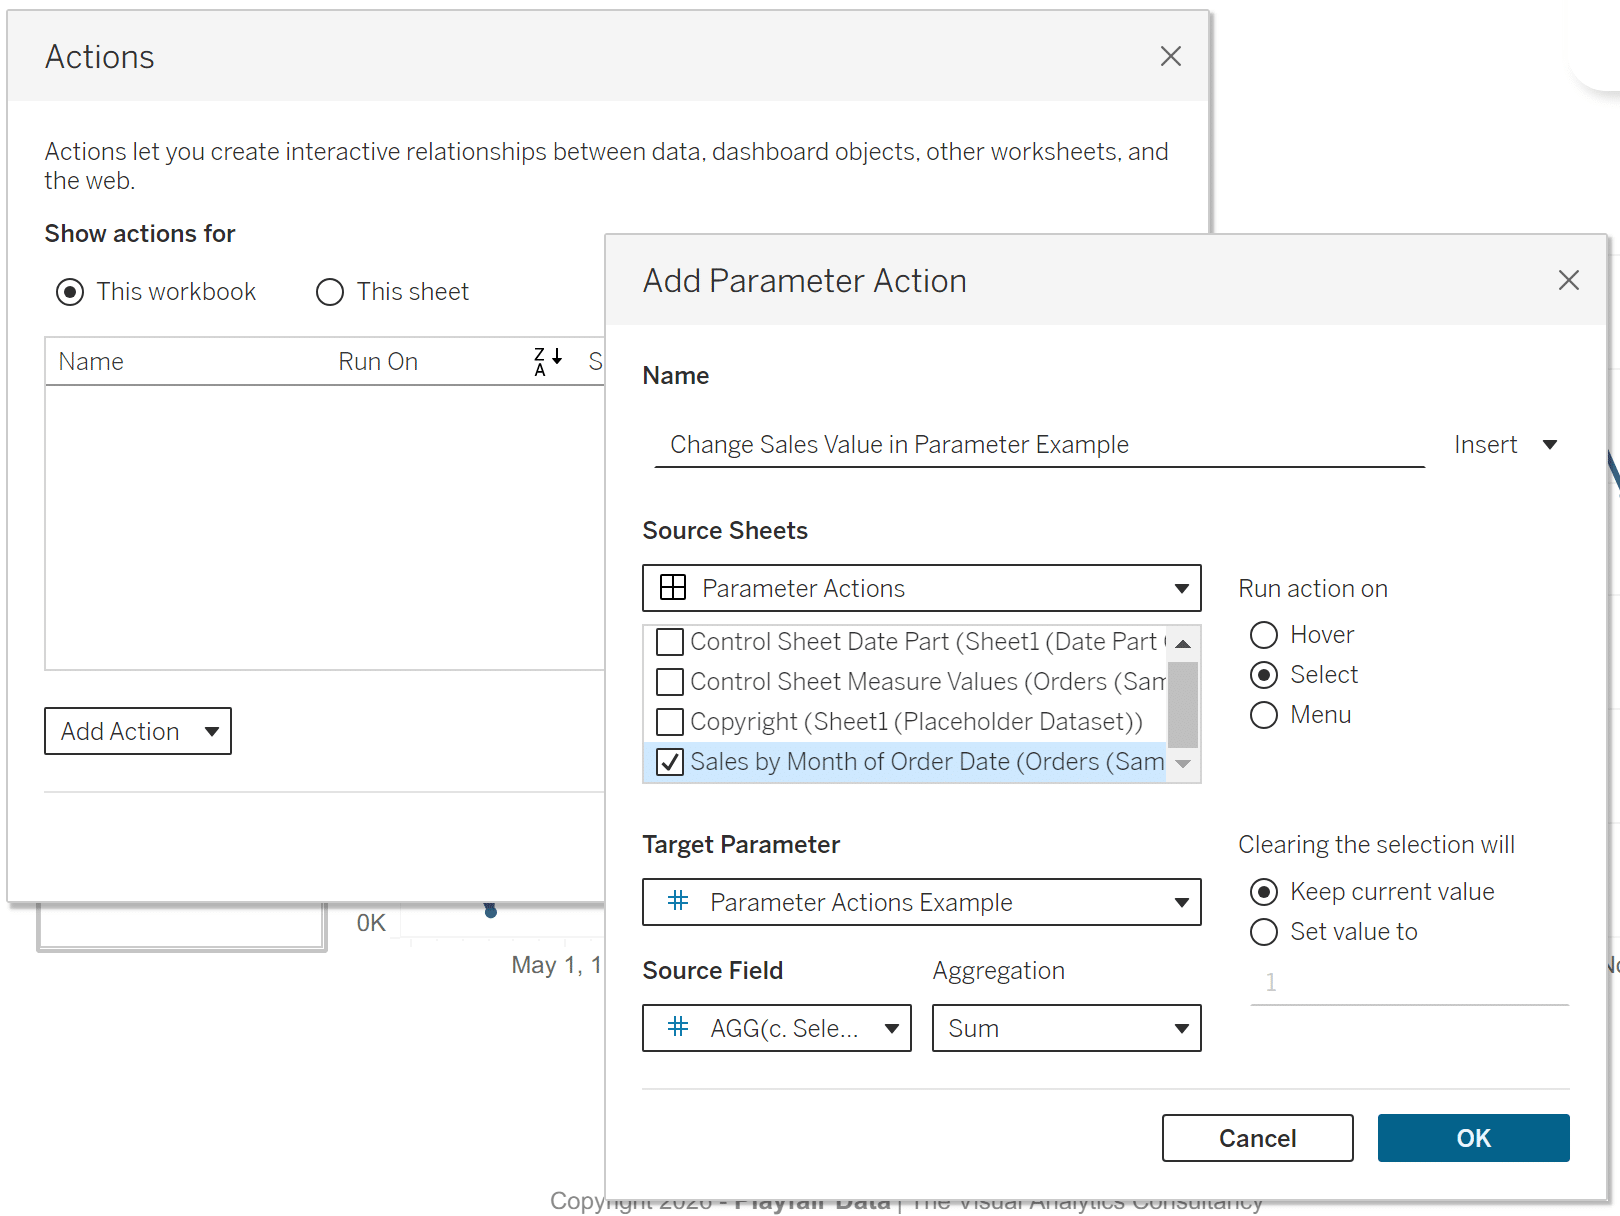This screenshot has width=1620, height=1216.
Task: Open the Add Action dropdown
Action: pos(138,731)
